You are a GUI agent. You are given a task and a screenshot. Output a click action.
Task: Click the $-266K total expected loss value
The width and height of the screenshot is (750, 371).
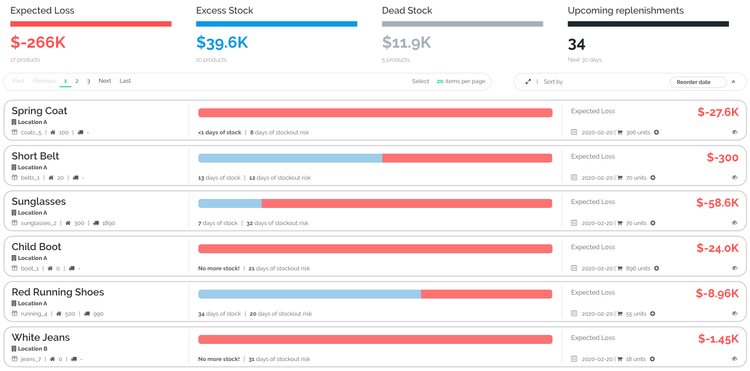click(x=38, y=43)
